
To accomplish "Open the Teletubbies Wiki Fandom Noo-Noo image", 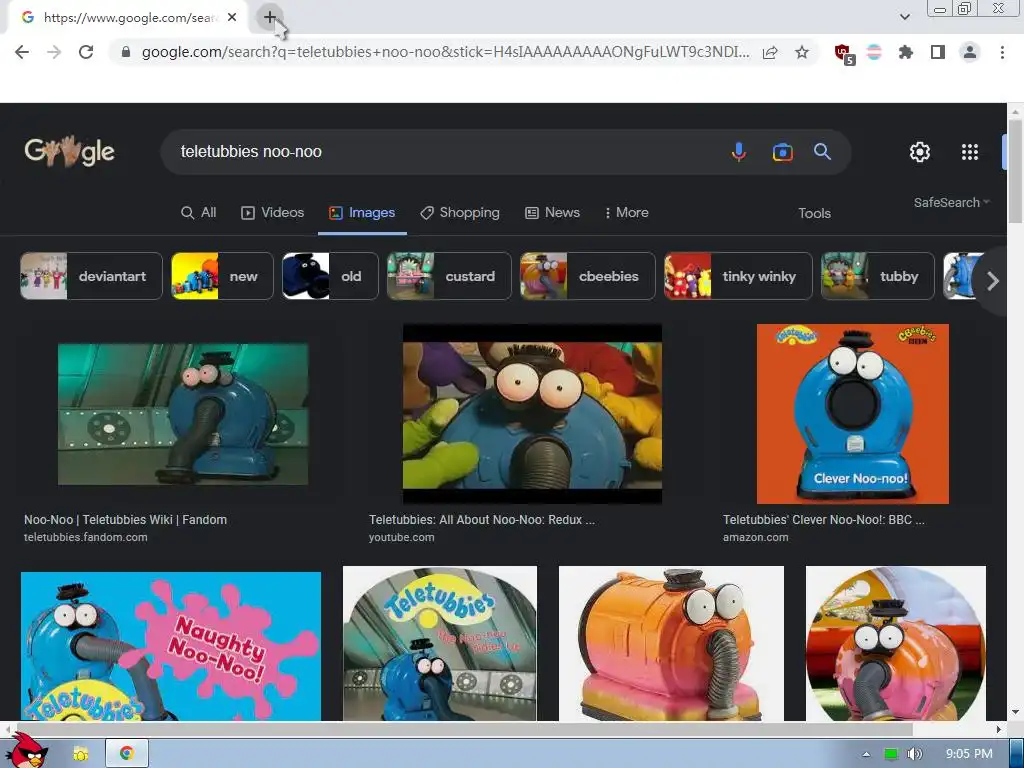I will pyautogui.click(x=183, y=414).
